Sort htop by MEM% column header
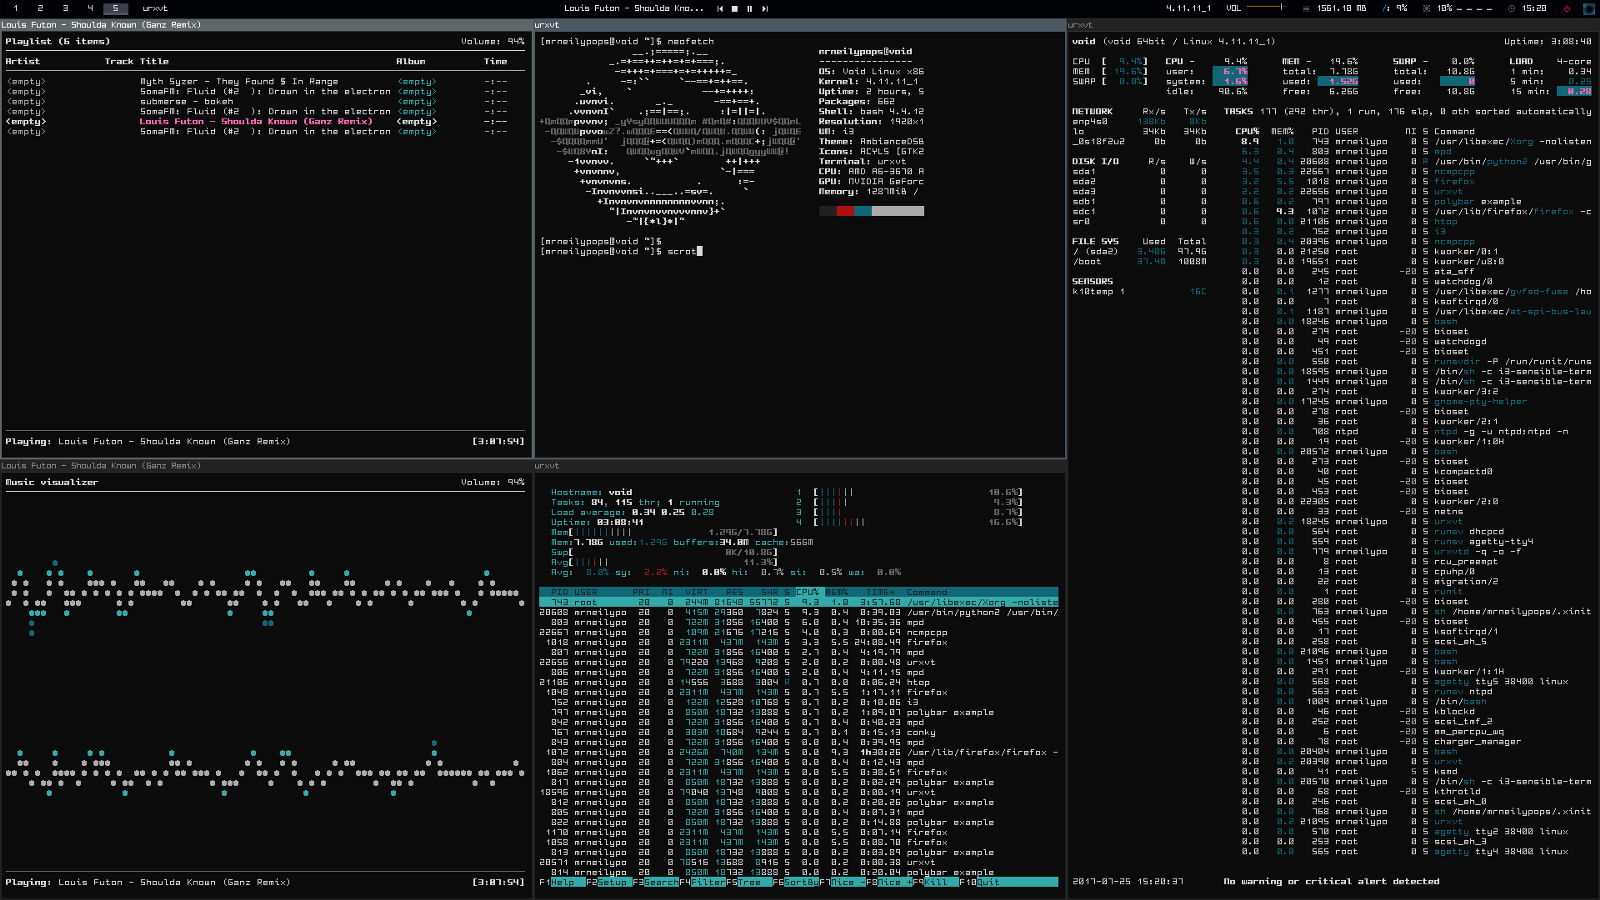 (x=837, y=592)
